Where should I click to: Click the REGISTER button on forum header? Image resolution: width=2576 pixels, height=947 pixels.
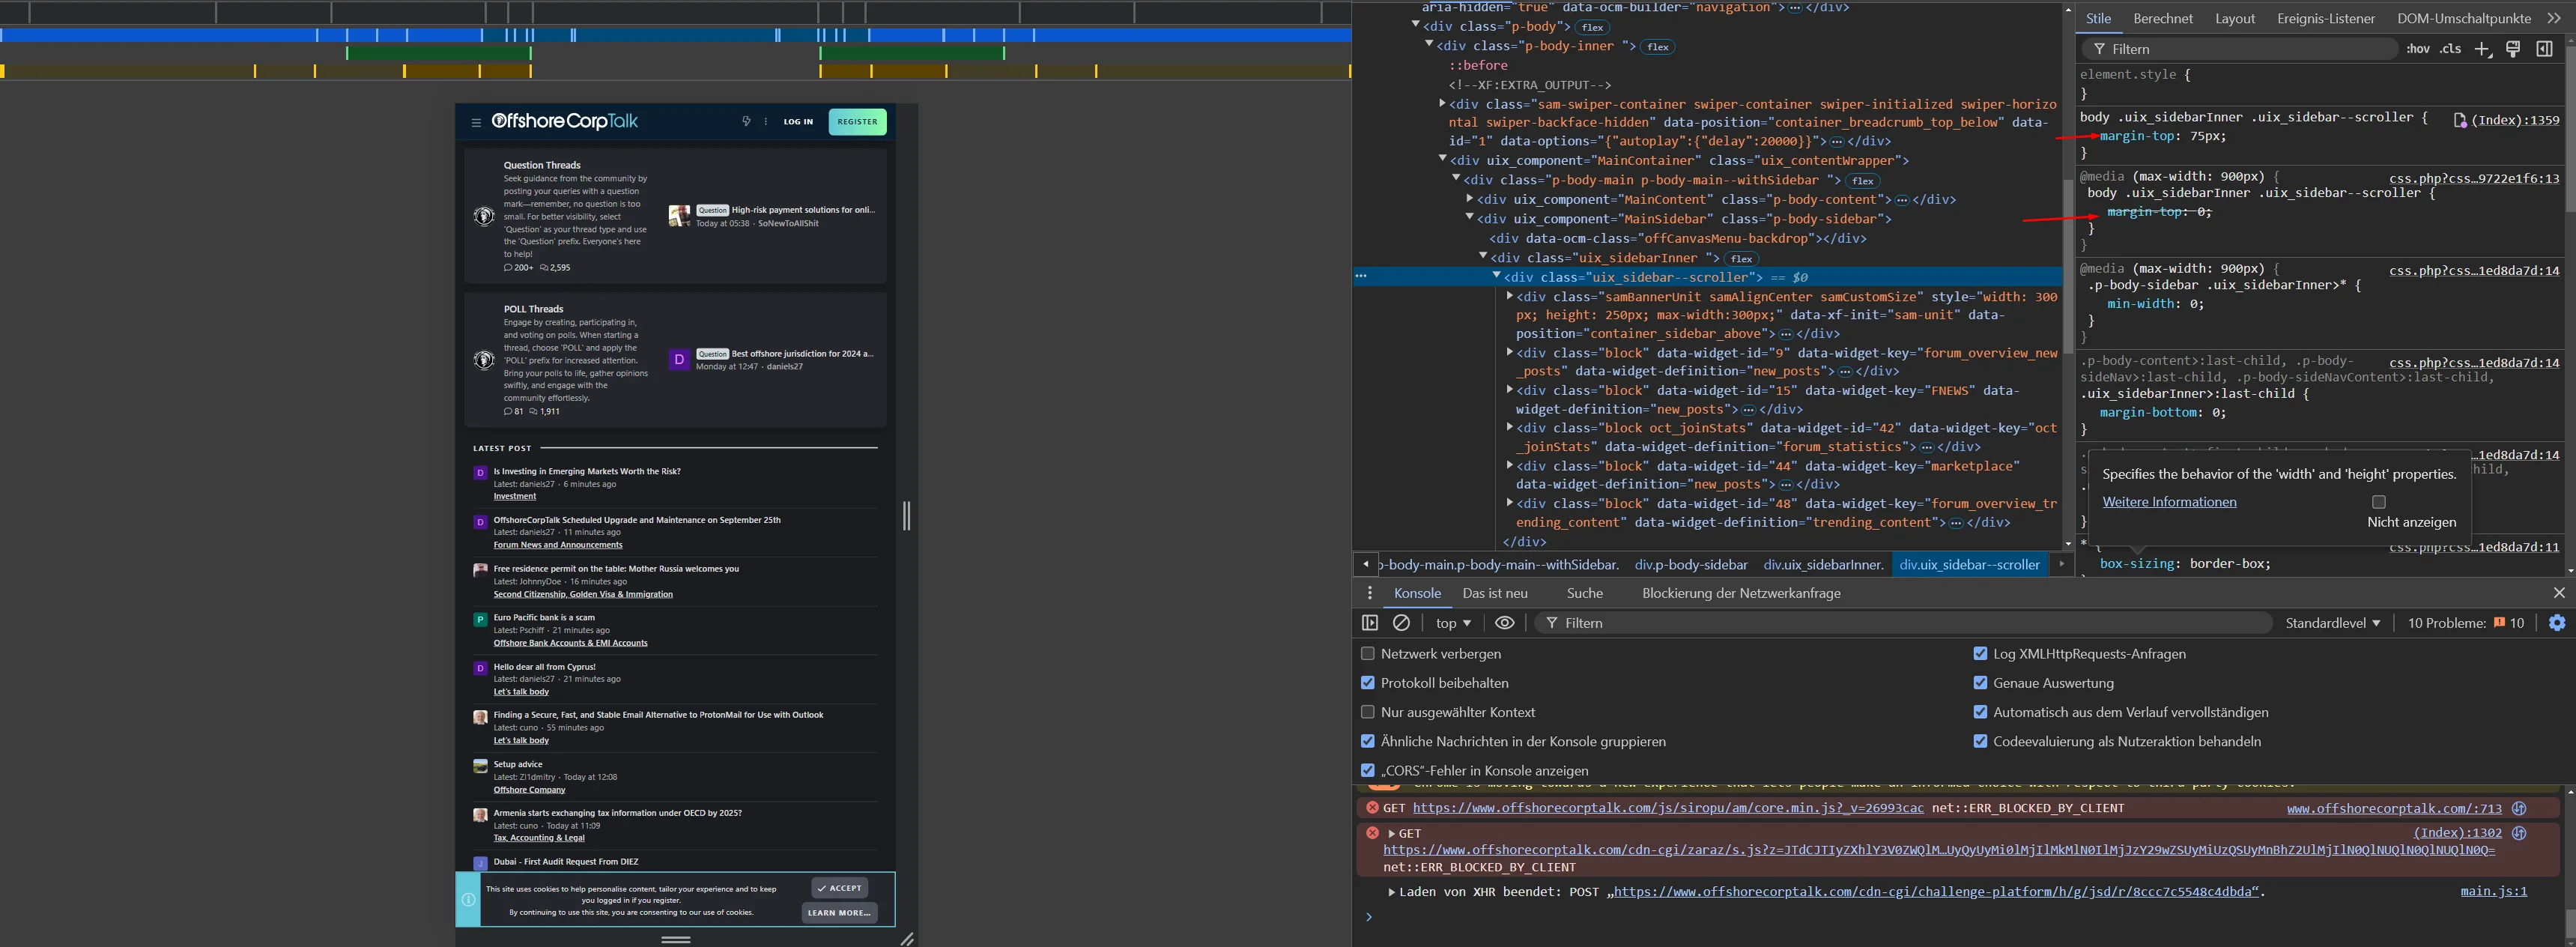pyautogui.click(x=856, y=120)
